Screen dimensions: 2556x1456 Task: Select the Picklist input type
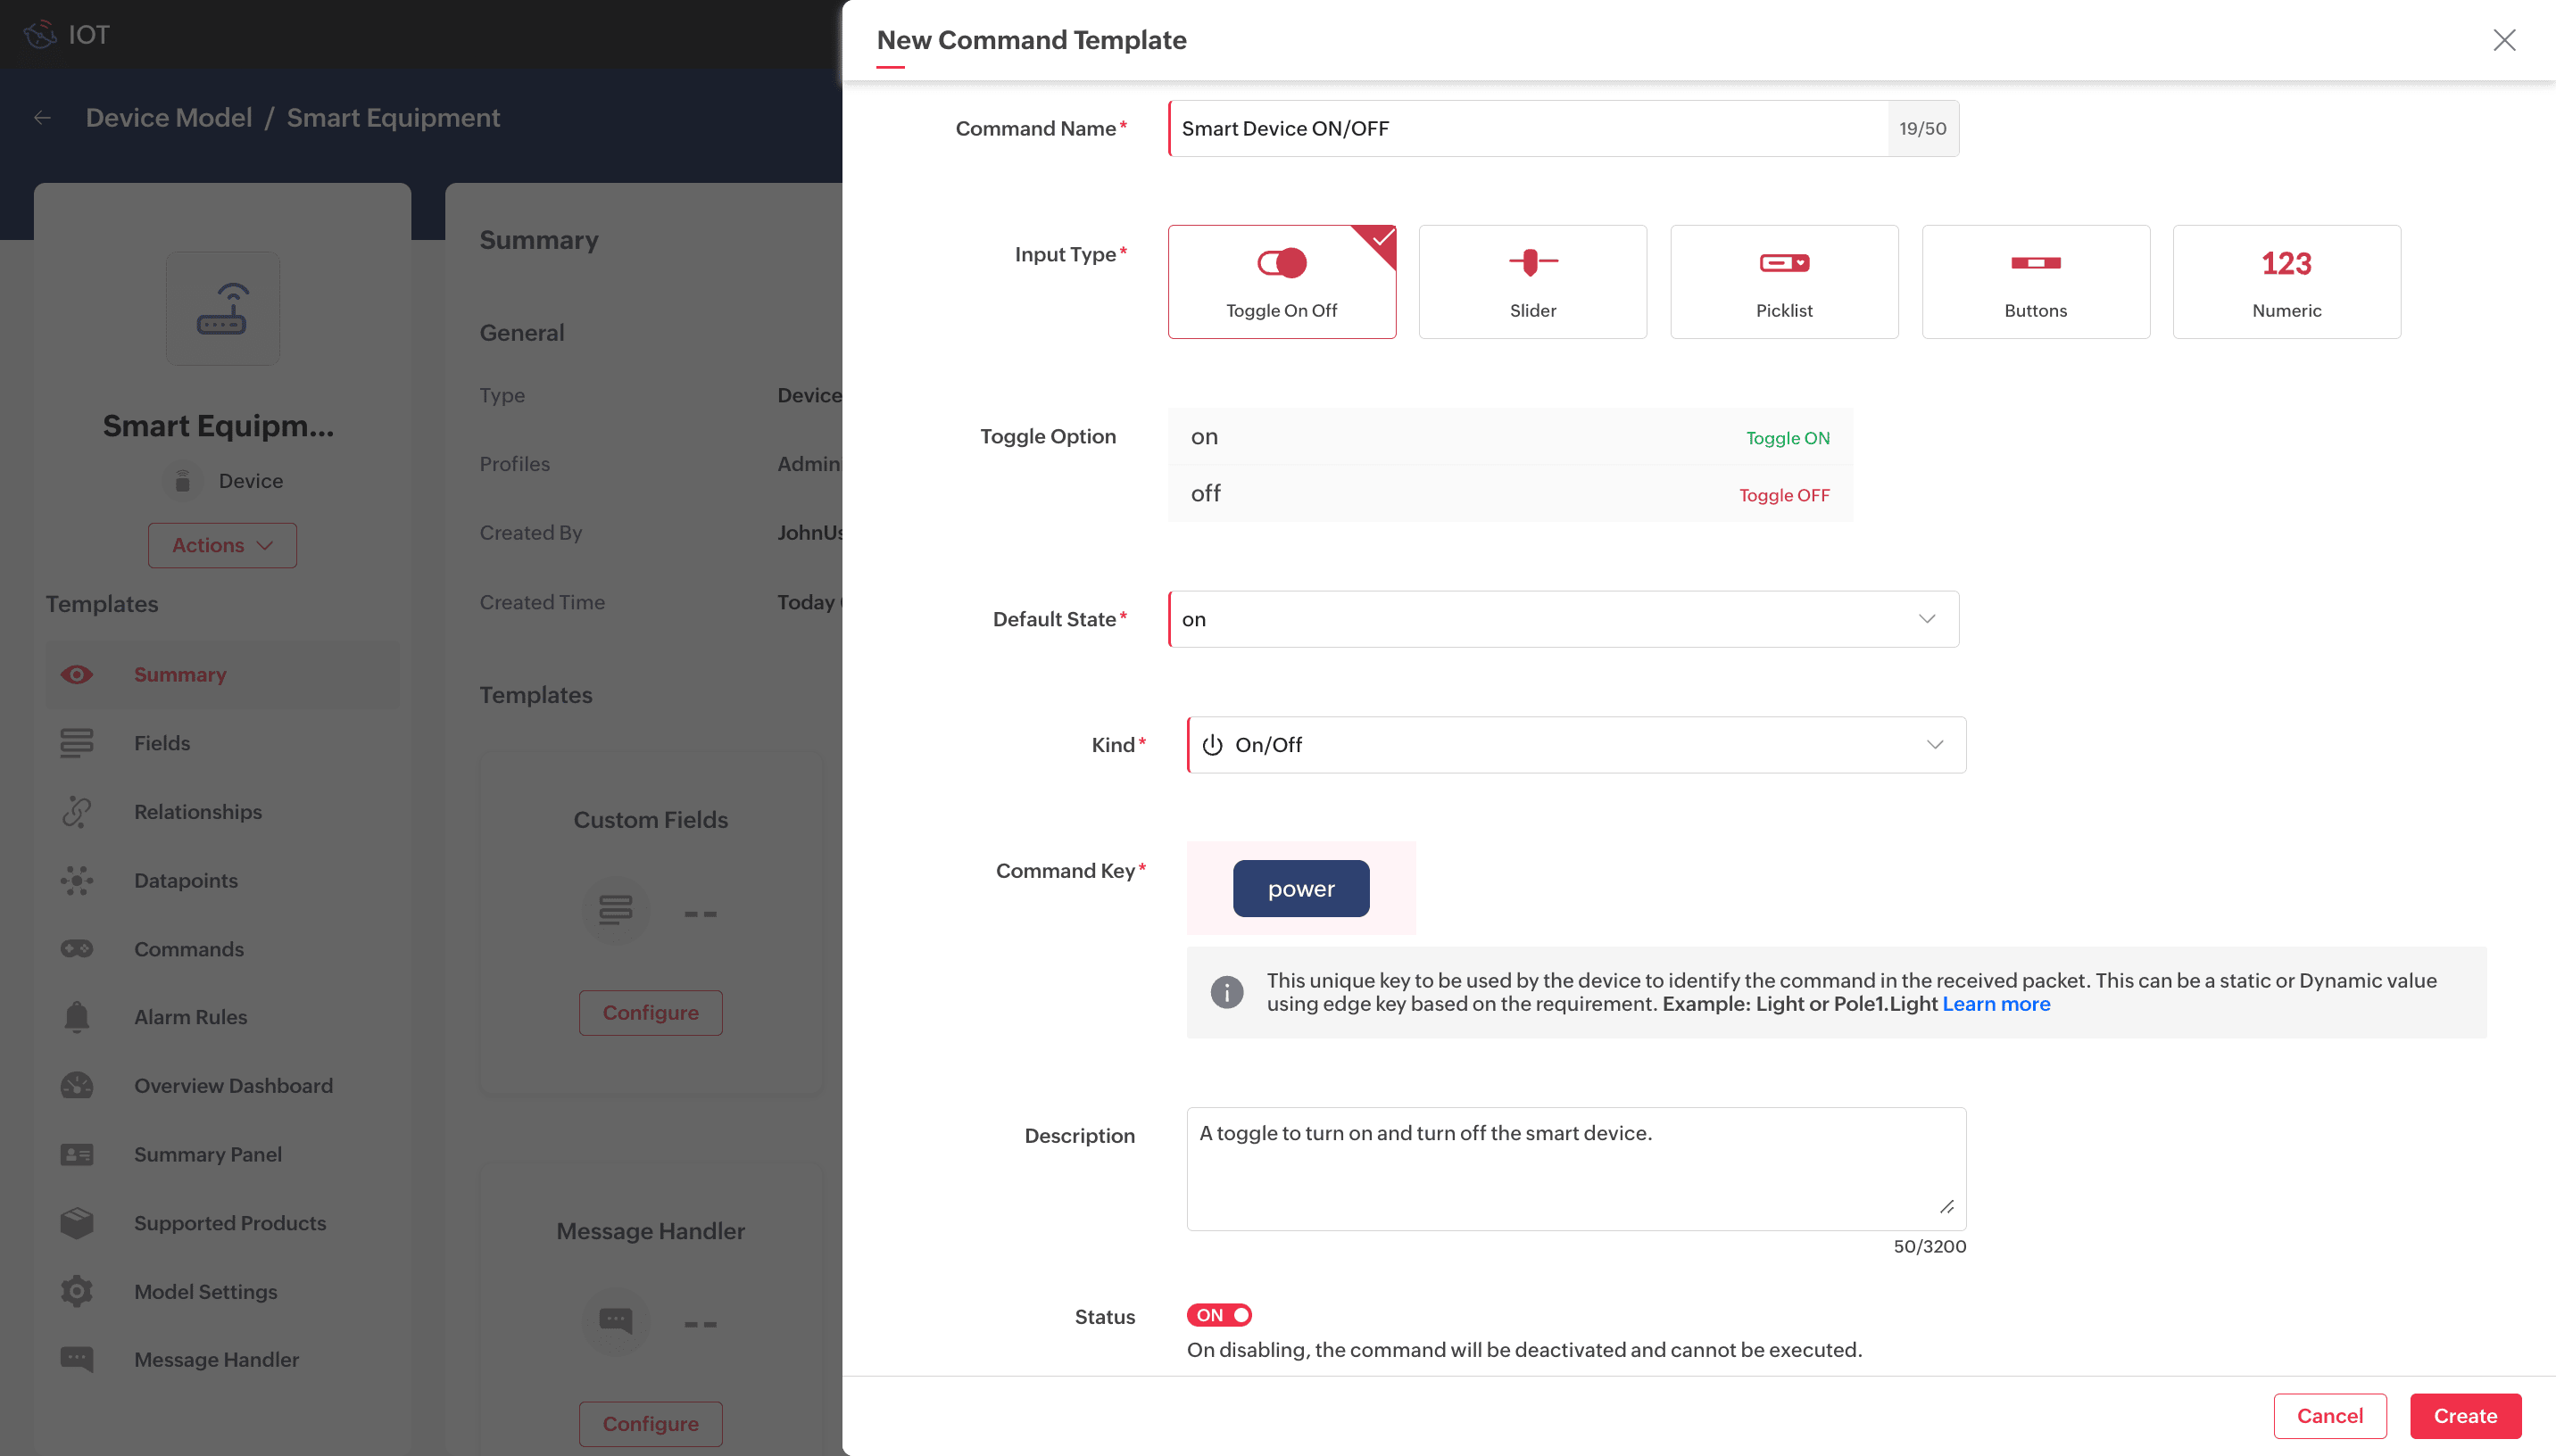[1784, 282]
